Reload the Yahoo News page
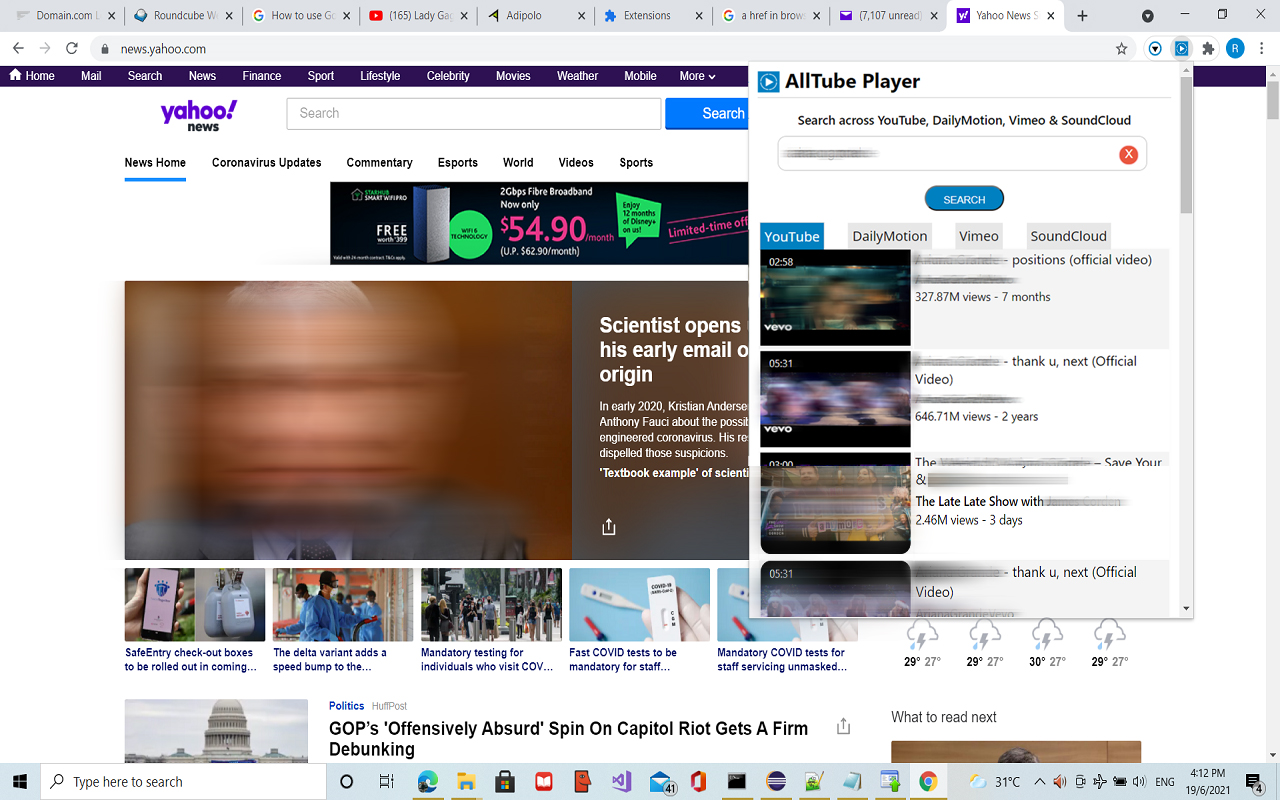The image size is (1280, 800). [x=70, y=47]
